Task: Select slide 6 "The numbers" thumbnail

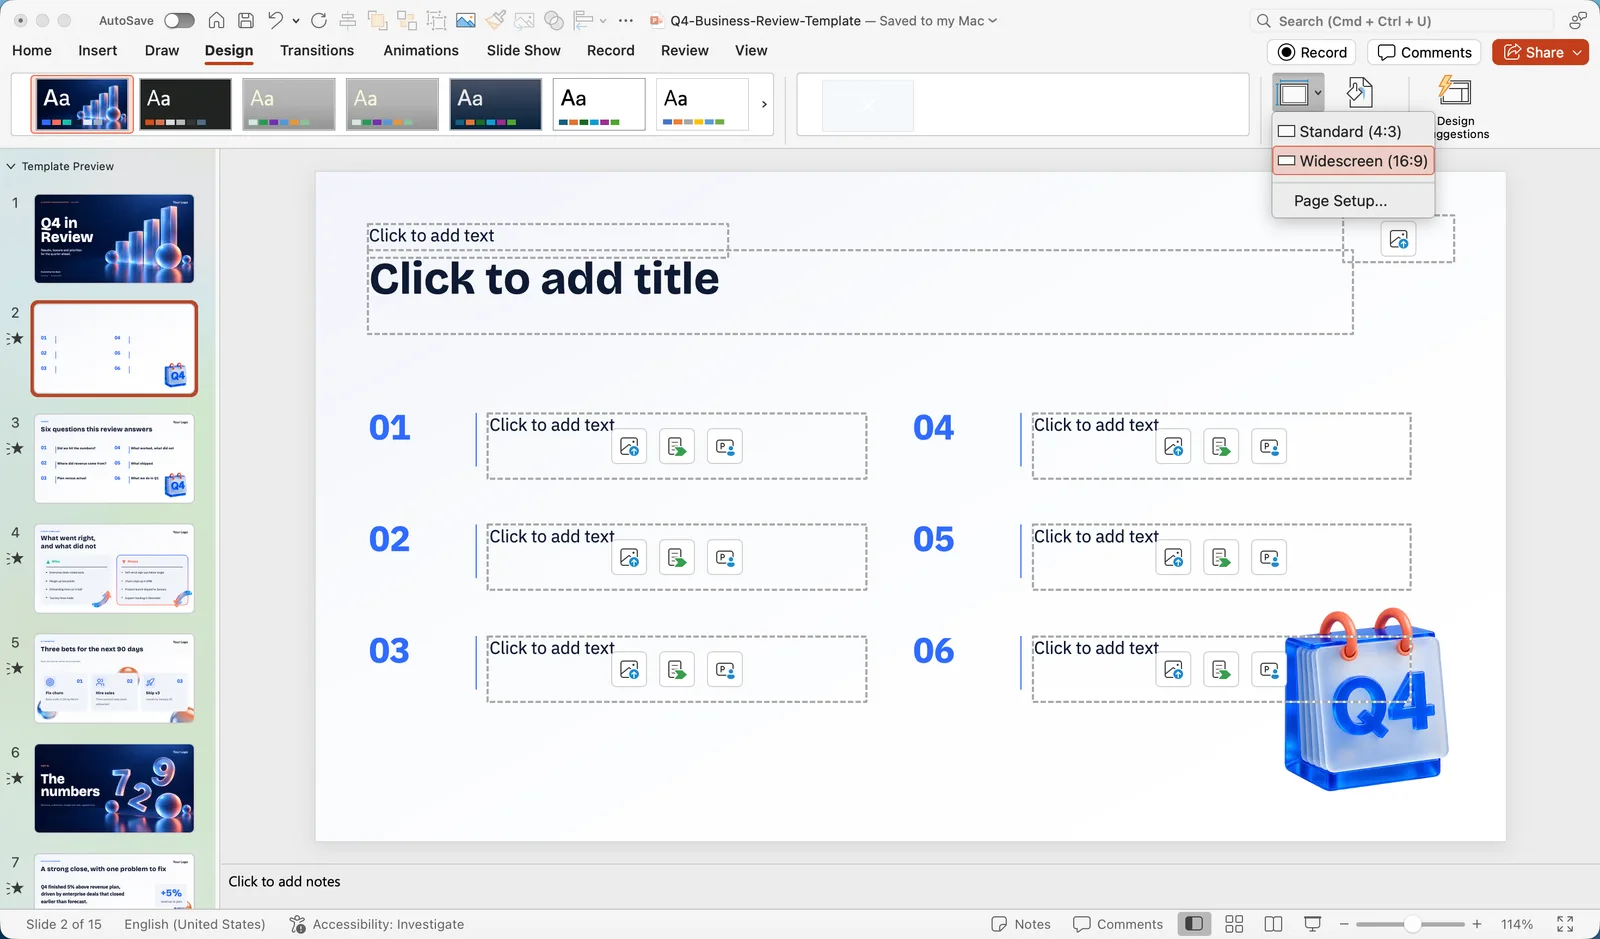Action: click(114, 788)
